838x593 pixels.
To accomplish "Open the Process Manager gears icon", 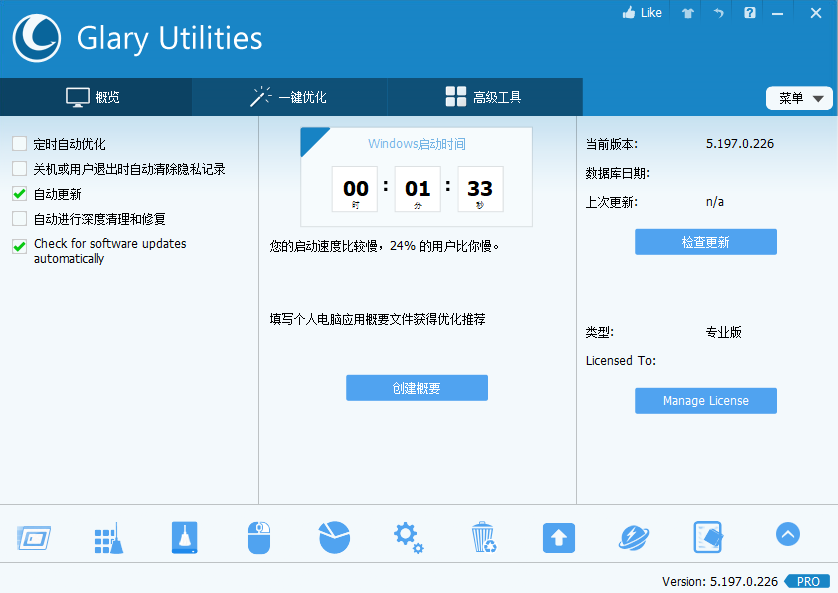I will [x=408, y=537].
